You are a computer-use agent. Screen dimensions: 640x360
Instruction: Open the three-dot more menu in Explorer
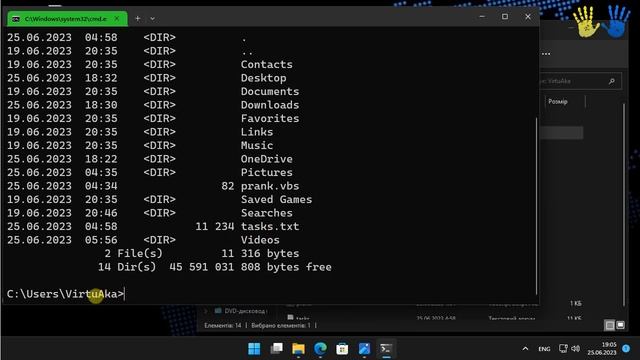pos(546,54)
